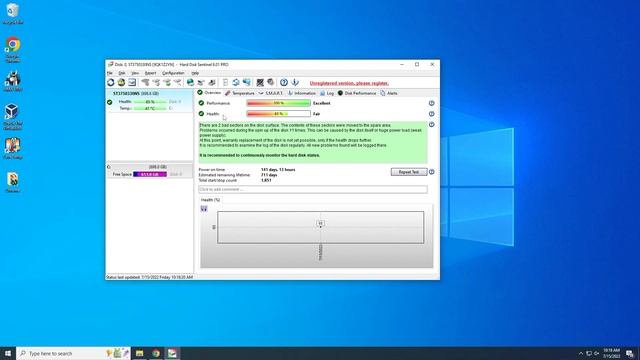
Task: Open the Google Chrome desktop shortcut
Action: (x=13, y=49)
